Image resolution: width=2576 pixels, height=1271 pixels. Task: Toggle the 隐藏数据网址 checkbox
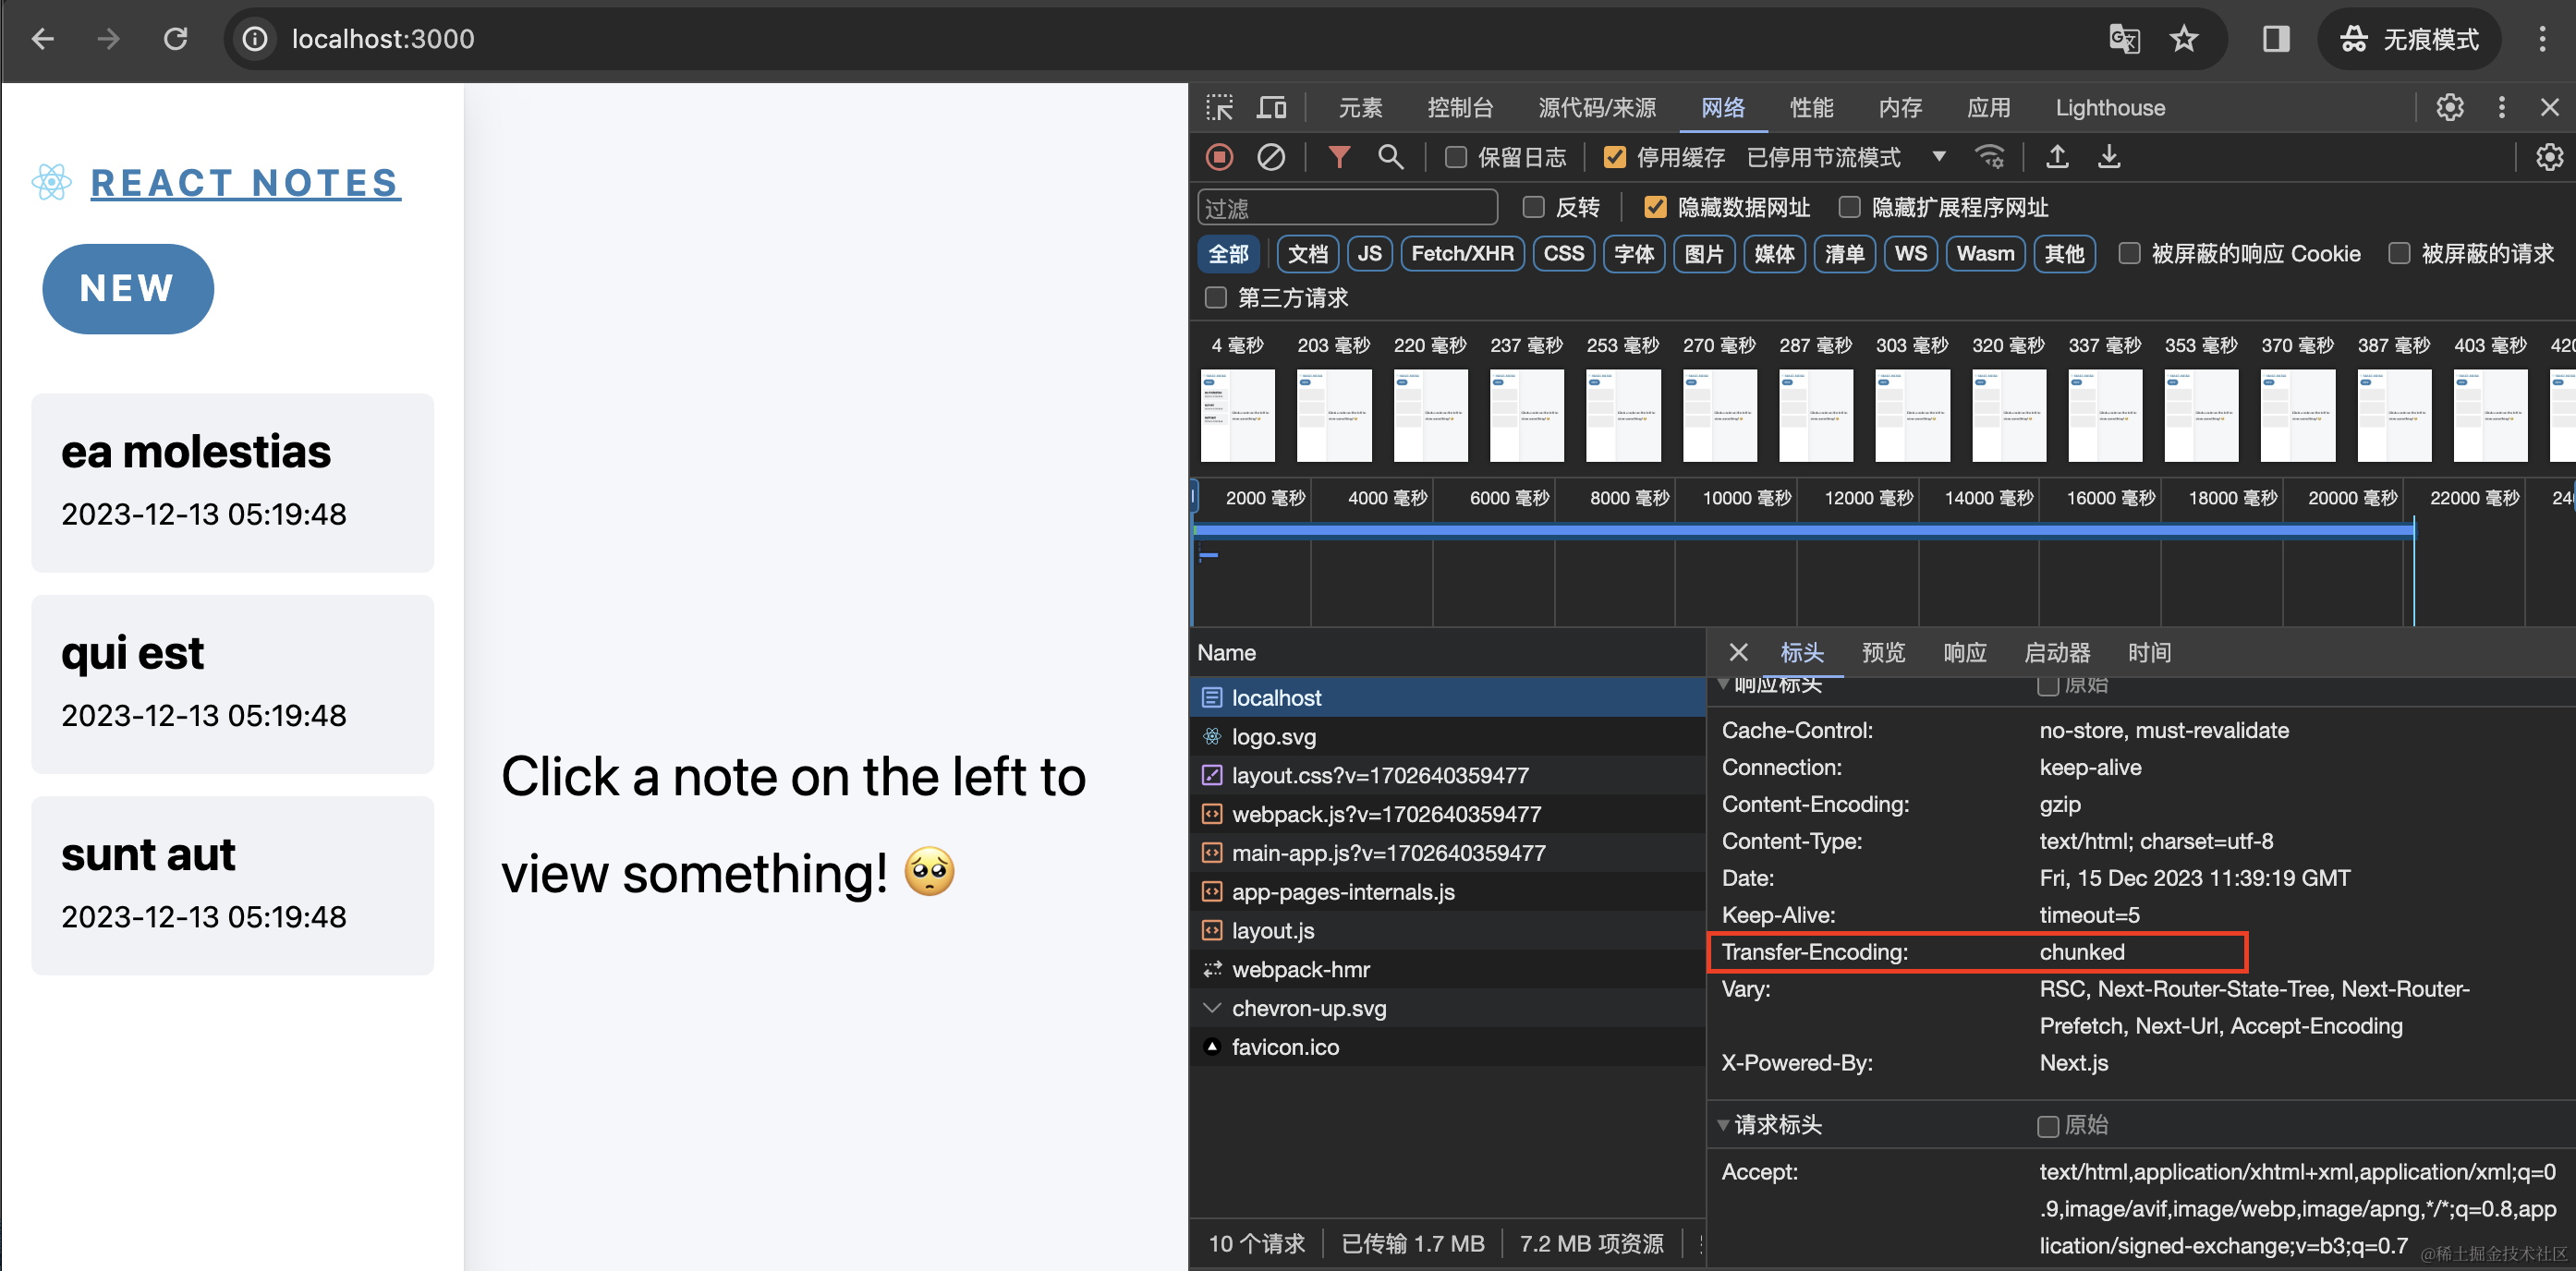[x=1655, y=207]
